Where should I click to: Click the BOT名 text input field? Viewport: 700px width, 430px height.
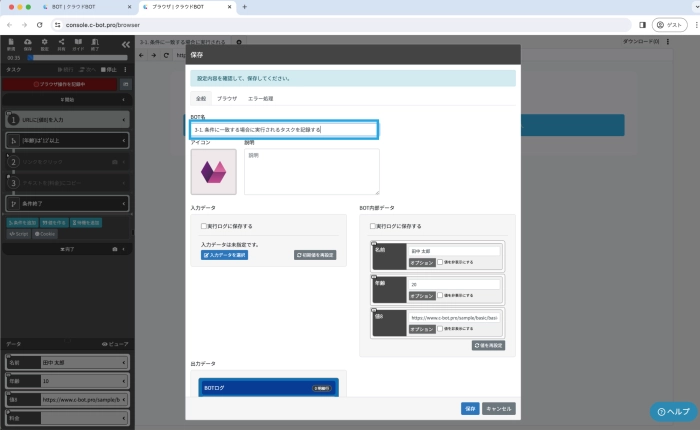(x=283, y=129)
